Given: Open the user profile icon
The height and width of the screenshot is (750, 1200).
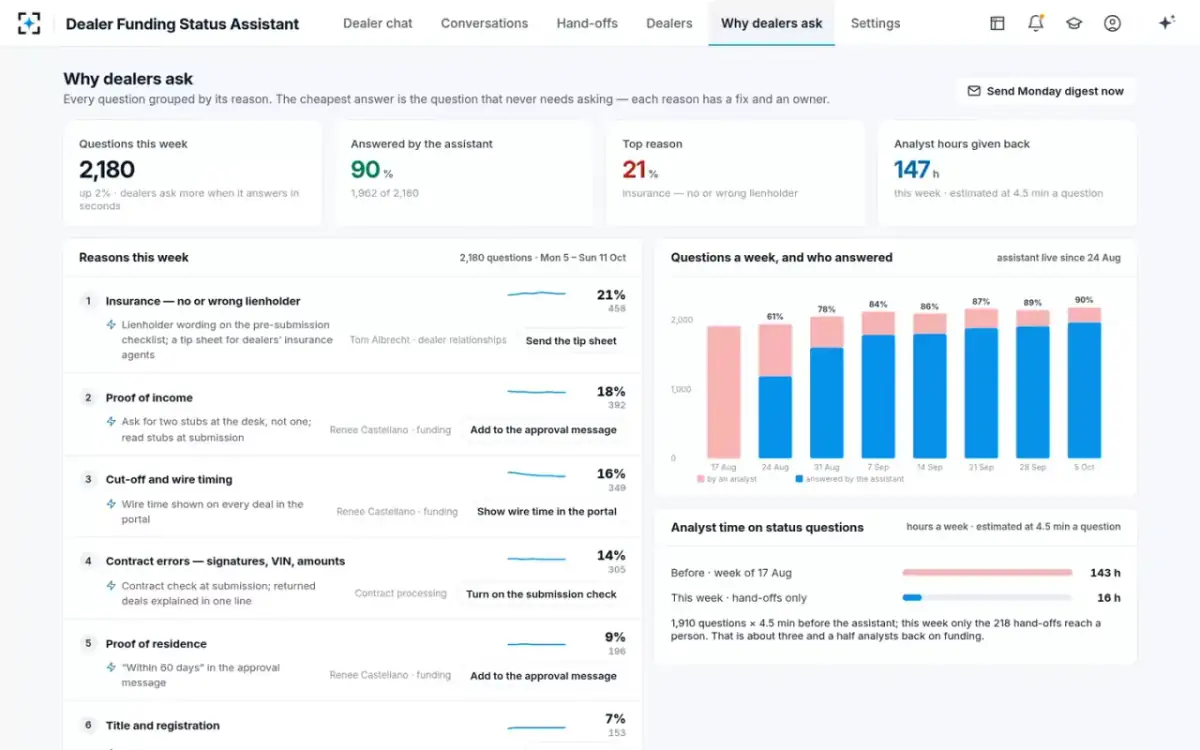Looking at the screenshot, I should pyautogui.click(x=1112, y=23).
